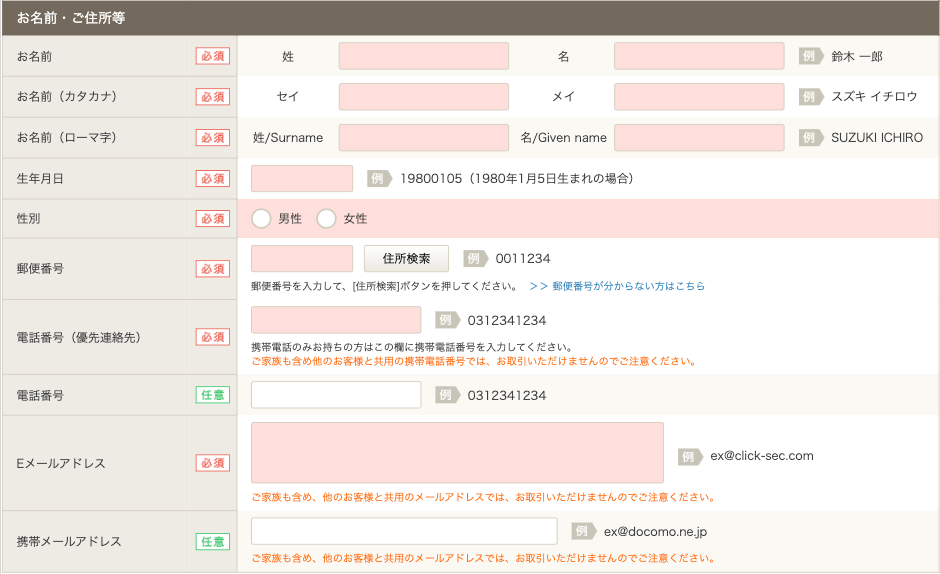Click the 例 icon beside 0011234
This screenshot has height=574, width=940.
tap(475, 259)
